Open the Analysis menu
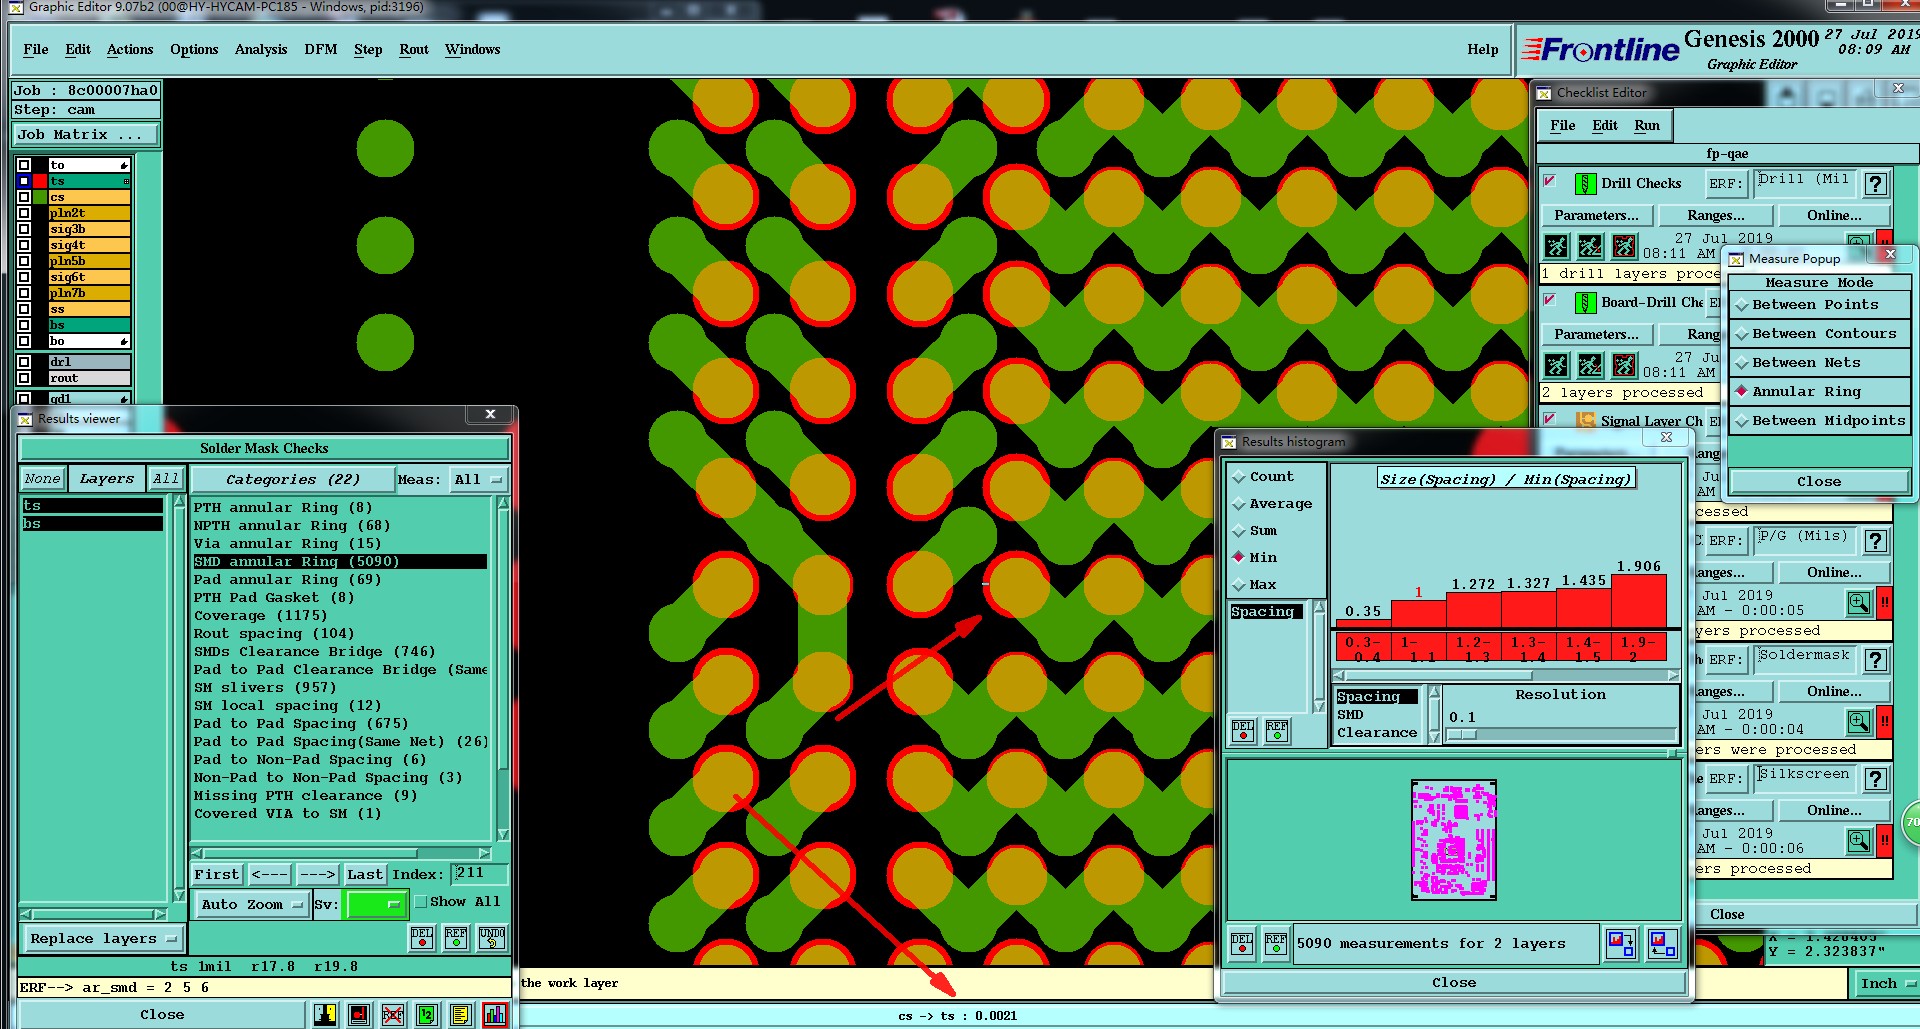The height and width of the screenshot is (1029, 1920). (x=261, y=50)
